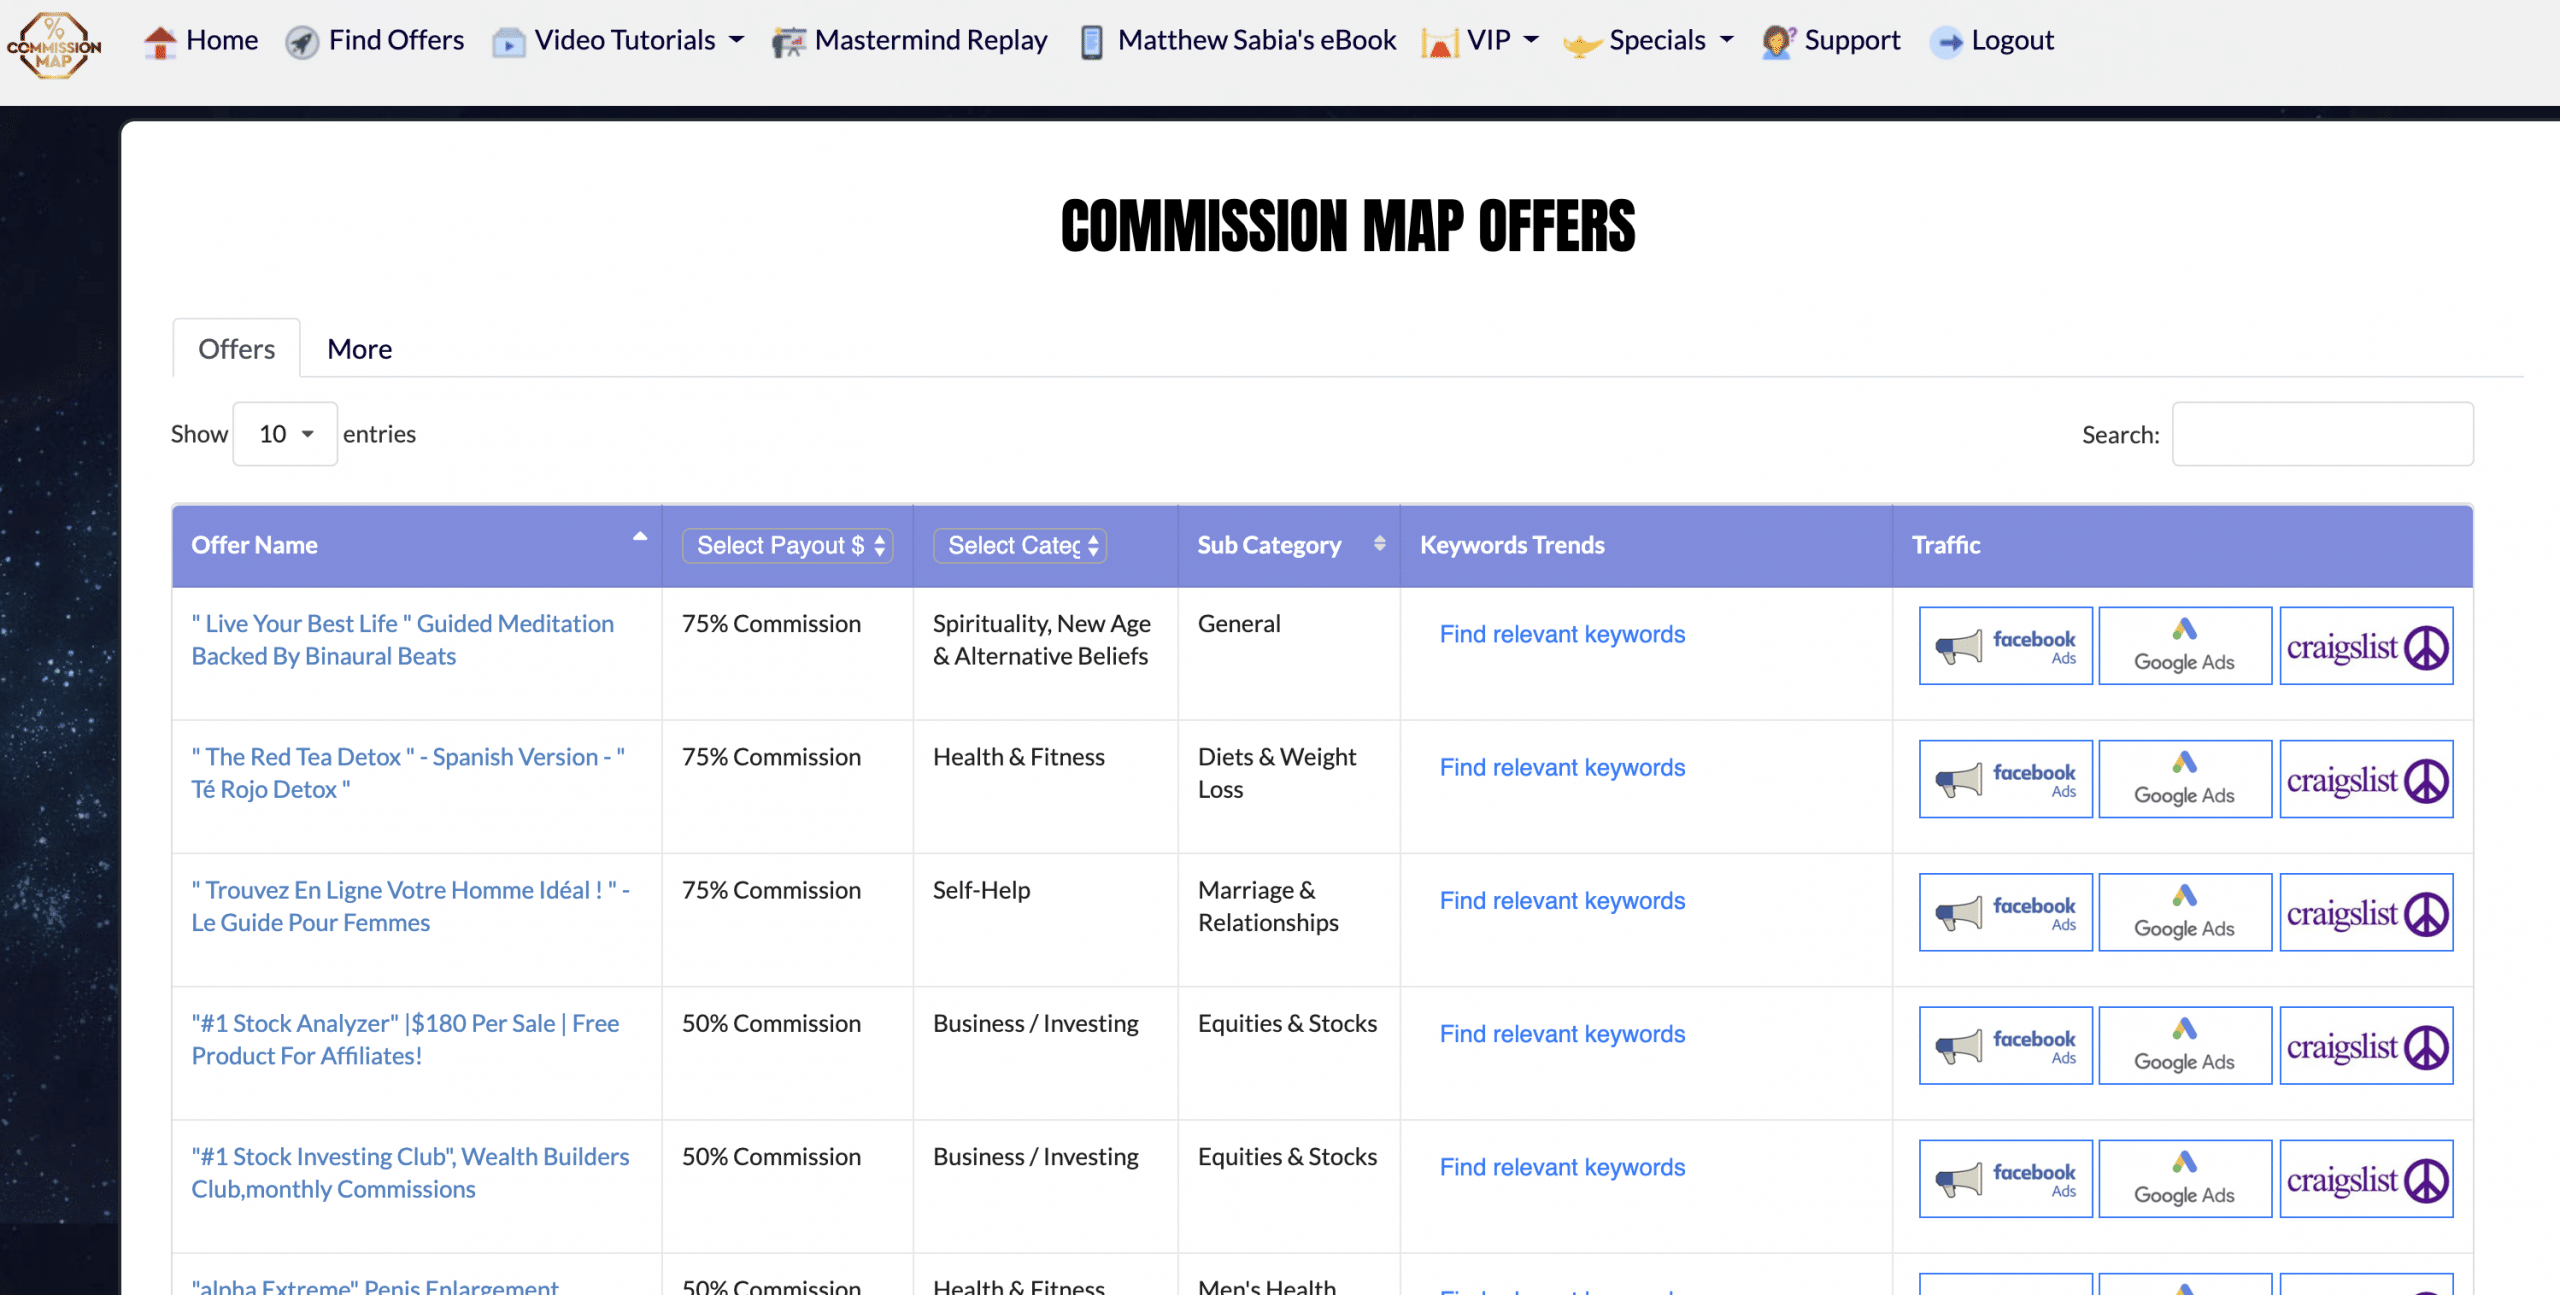Open Live Your Best Life Guided Meditation offer

click(x=402, y=640)
